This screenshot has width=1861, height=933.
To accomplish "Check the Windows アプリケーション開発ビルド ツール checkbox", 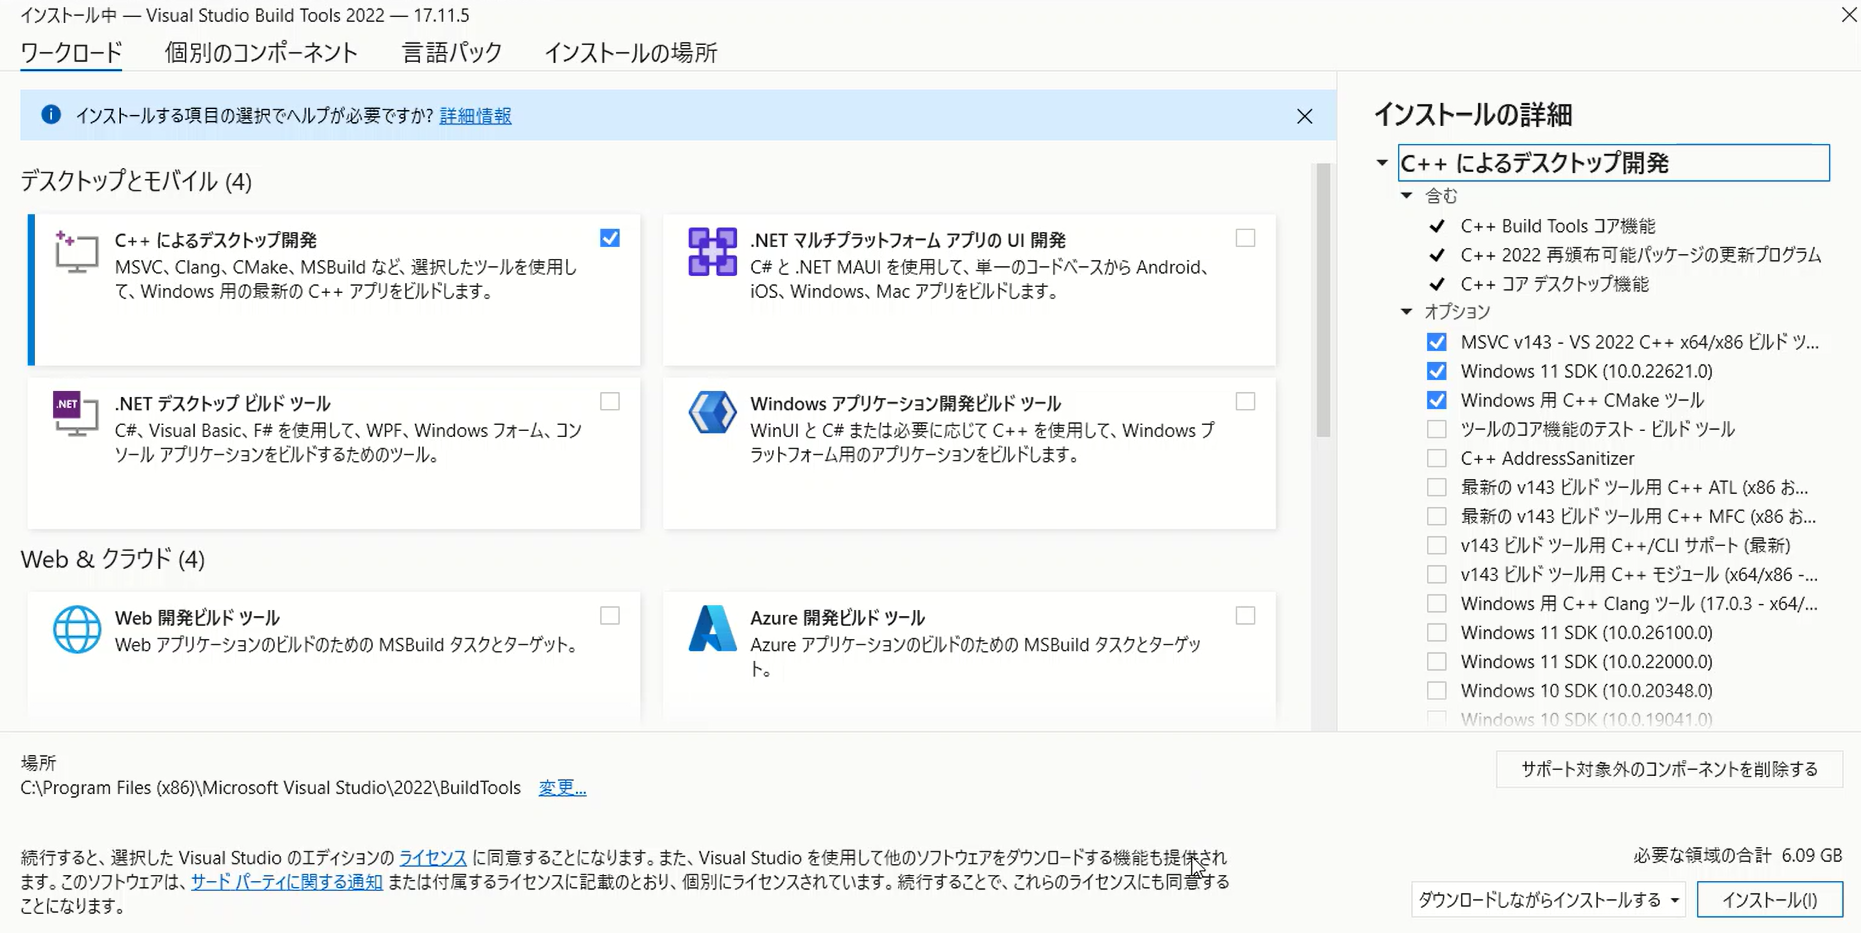I will [1245, 401].
